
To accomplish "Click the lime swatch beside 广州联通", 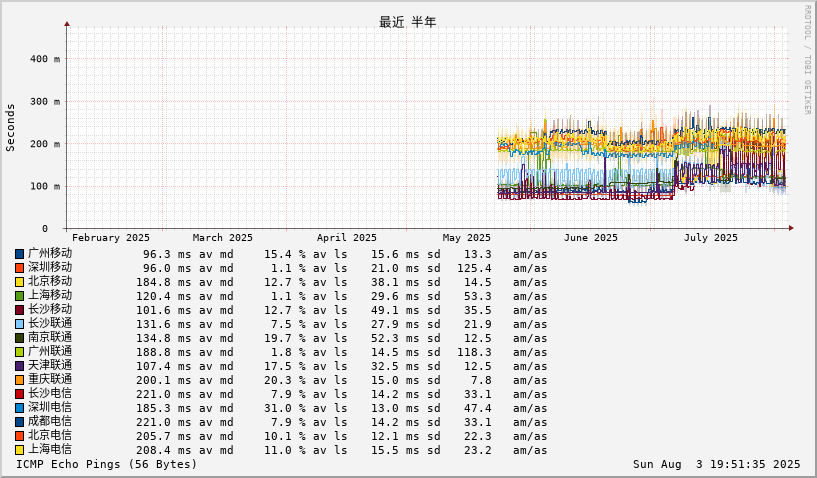I will coord(19,352).
